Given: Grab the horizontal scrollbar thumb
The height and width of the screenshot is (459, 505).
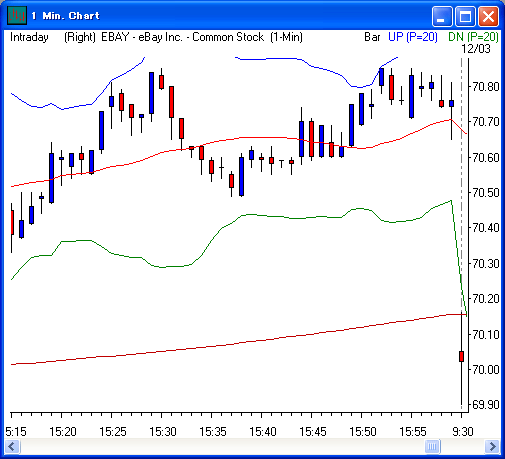Looking at the screenshot, I should pyautogui.click(x=433, y=446).
